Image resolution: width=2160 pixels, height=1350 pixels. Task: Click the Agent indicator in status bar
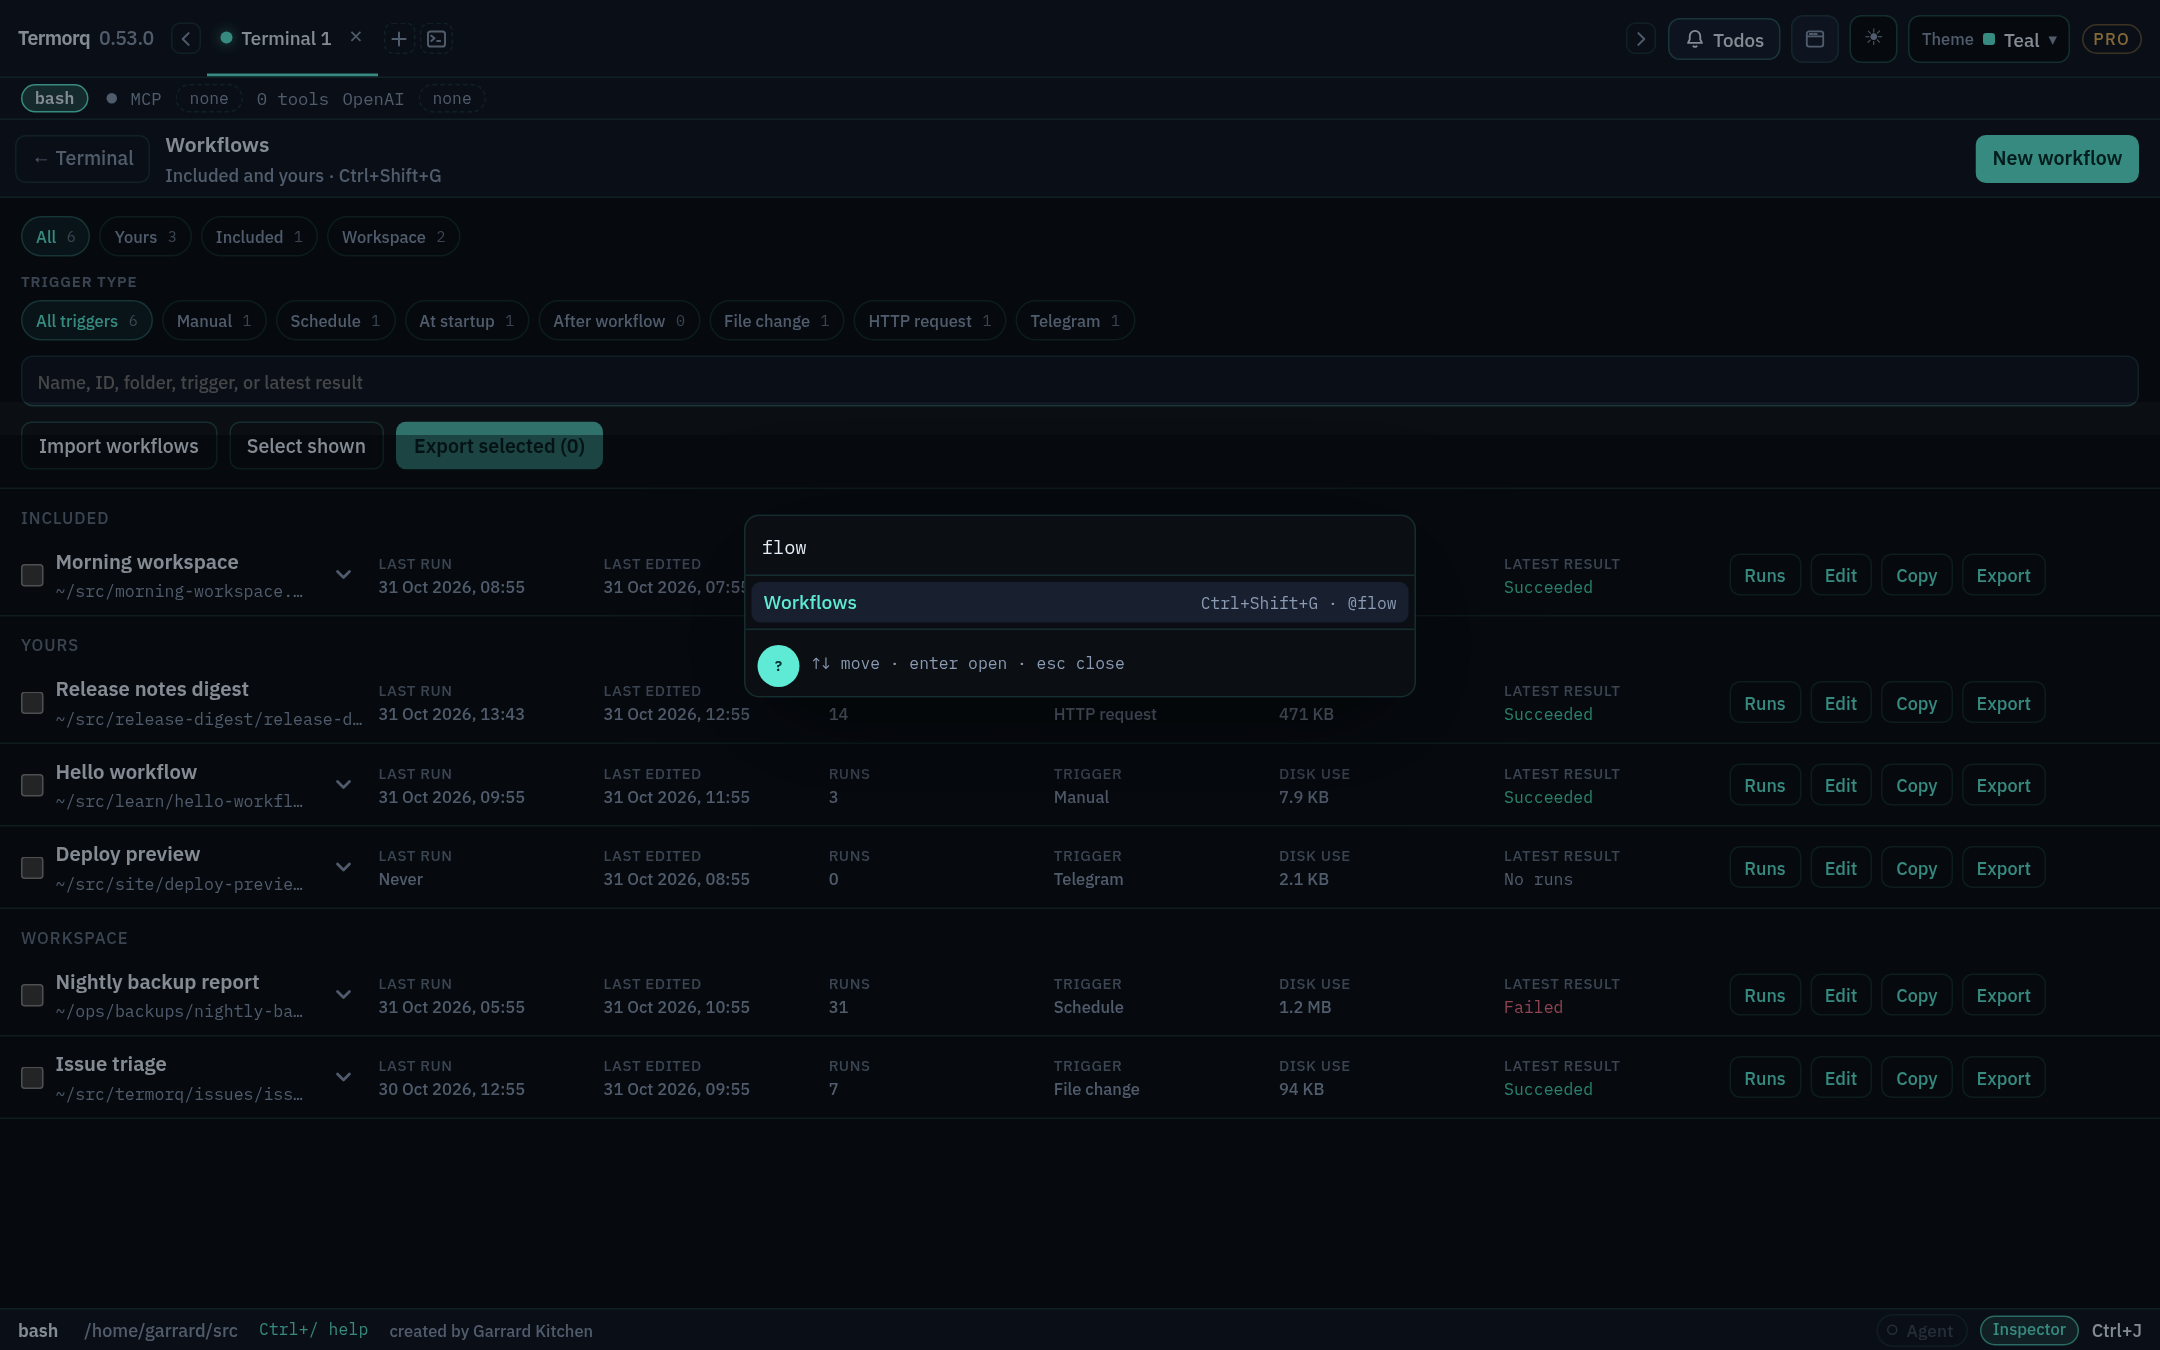[1920, 1330]
